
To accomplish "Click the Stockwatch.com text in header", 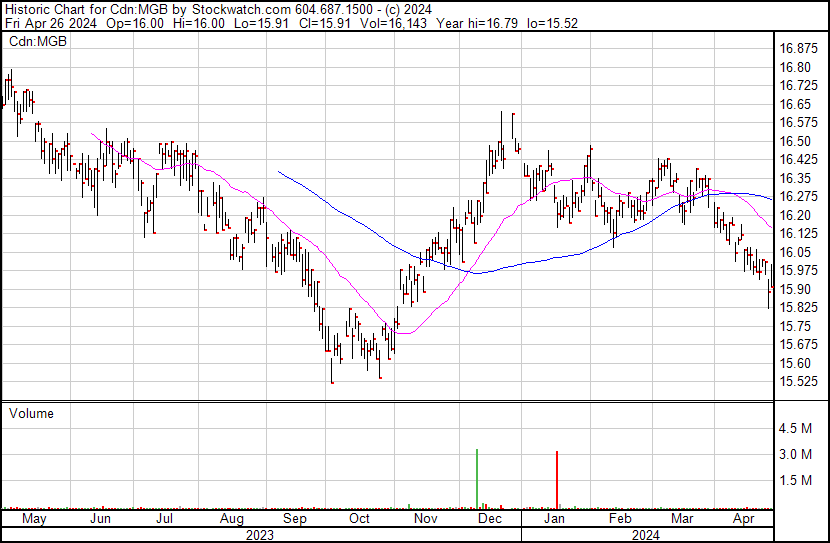I will coord(242,8).
